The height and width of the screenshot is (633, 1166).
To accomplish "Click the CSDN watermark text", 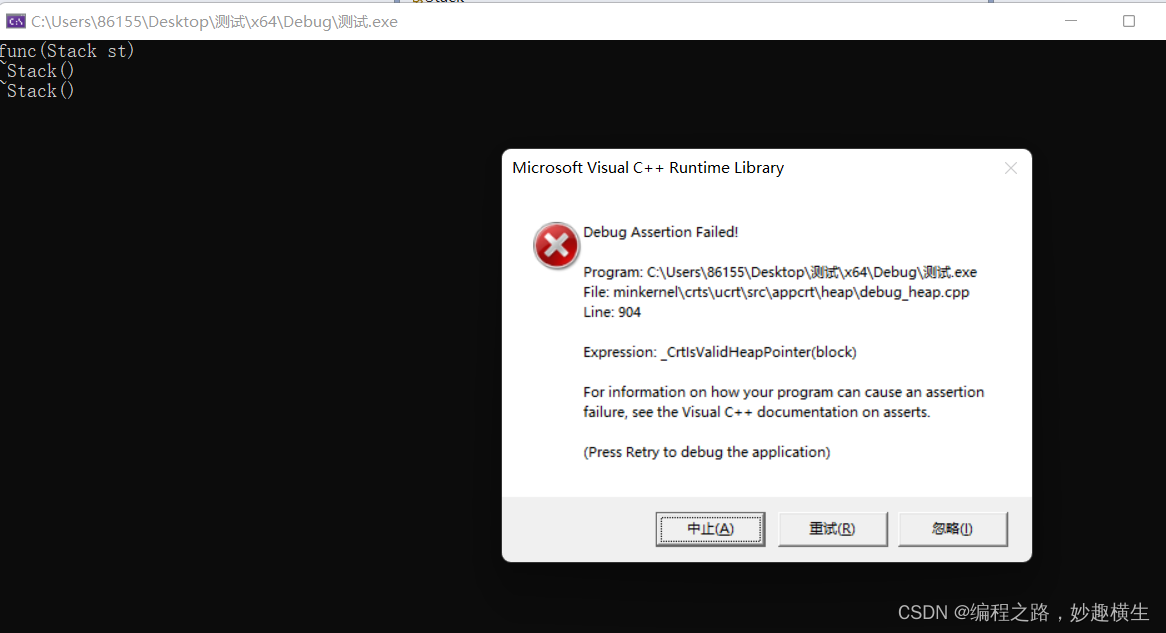I will 1023,612.
